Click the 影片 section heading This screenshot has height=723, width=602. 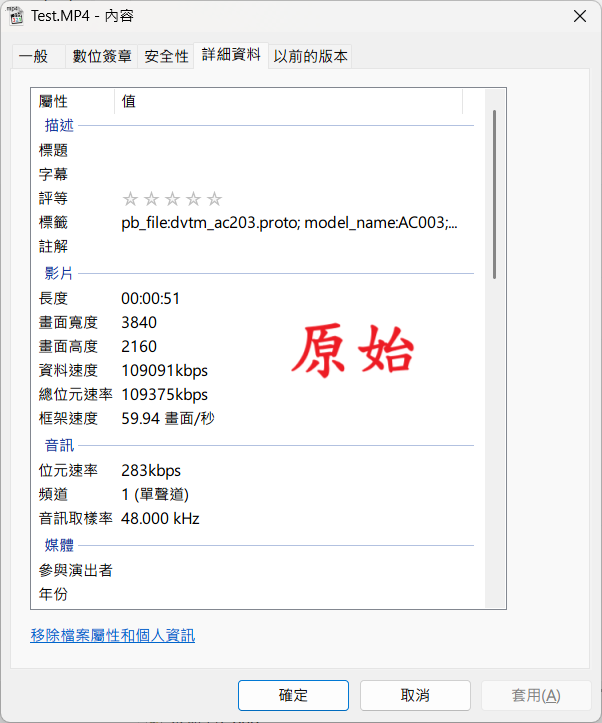[59, 273]
